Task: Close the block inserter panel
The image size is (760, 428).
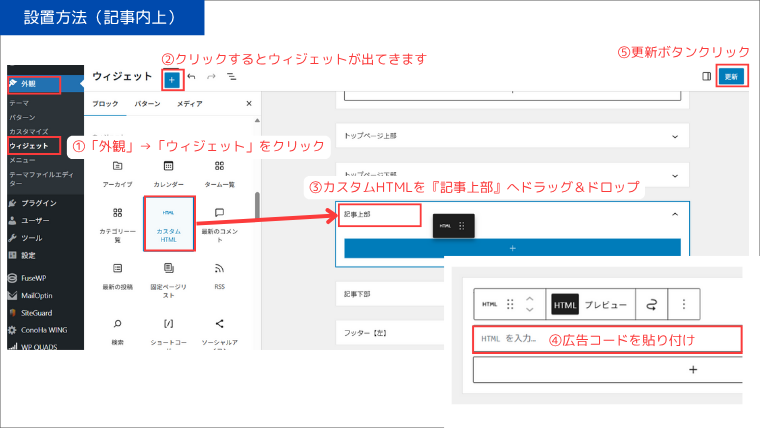Action: [x=249, y=103]
